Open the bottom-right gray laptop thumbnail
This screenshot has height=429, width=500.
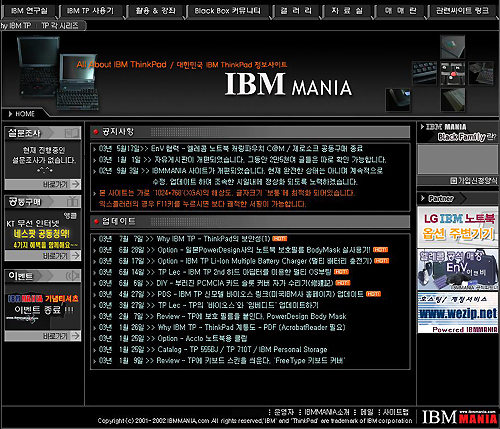pyautogui.click(x=452, y=99)
